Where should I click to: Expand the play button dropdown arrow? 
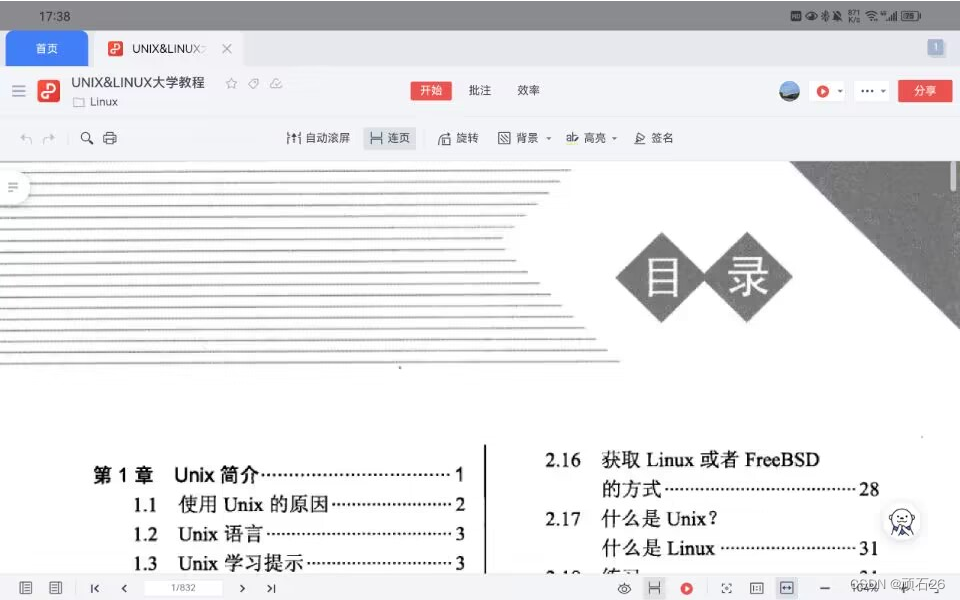tap(840, 91)
